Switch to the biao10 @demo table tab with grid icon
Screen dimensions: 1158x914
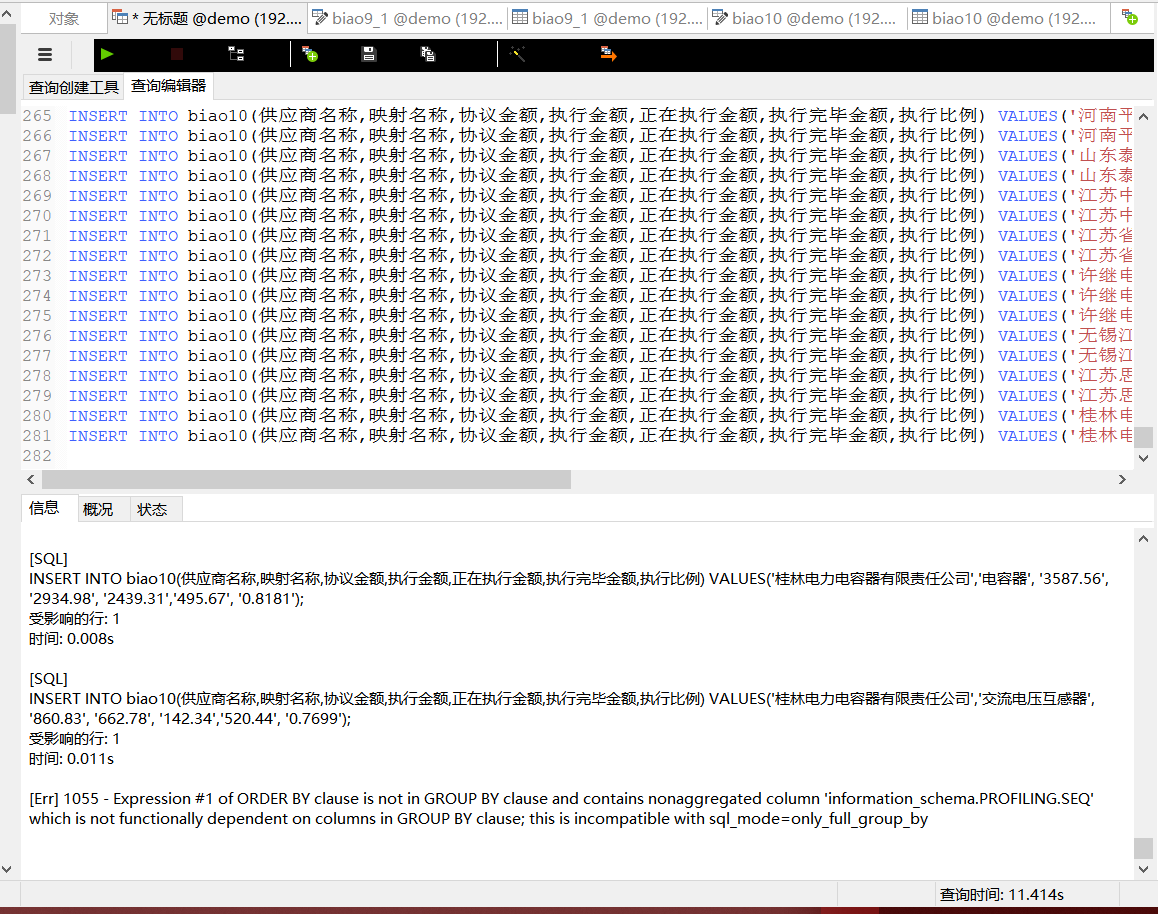[1007, 18]
